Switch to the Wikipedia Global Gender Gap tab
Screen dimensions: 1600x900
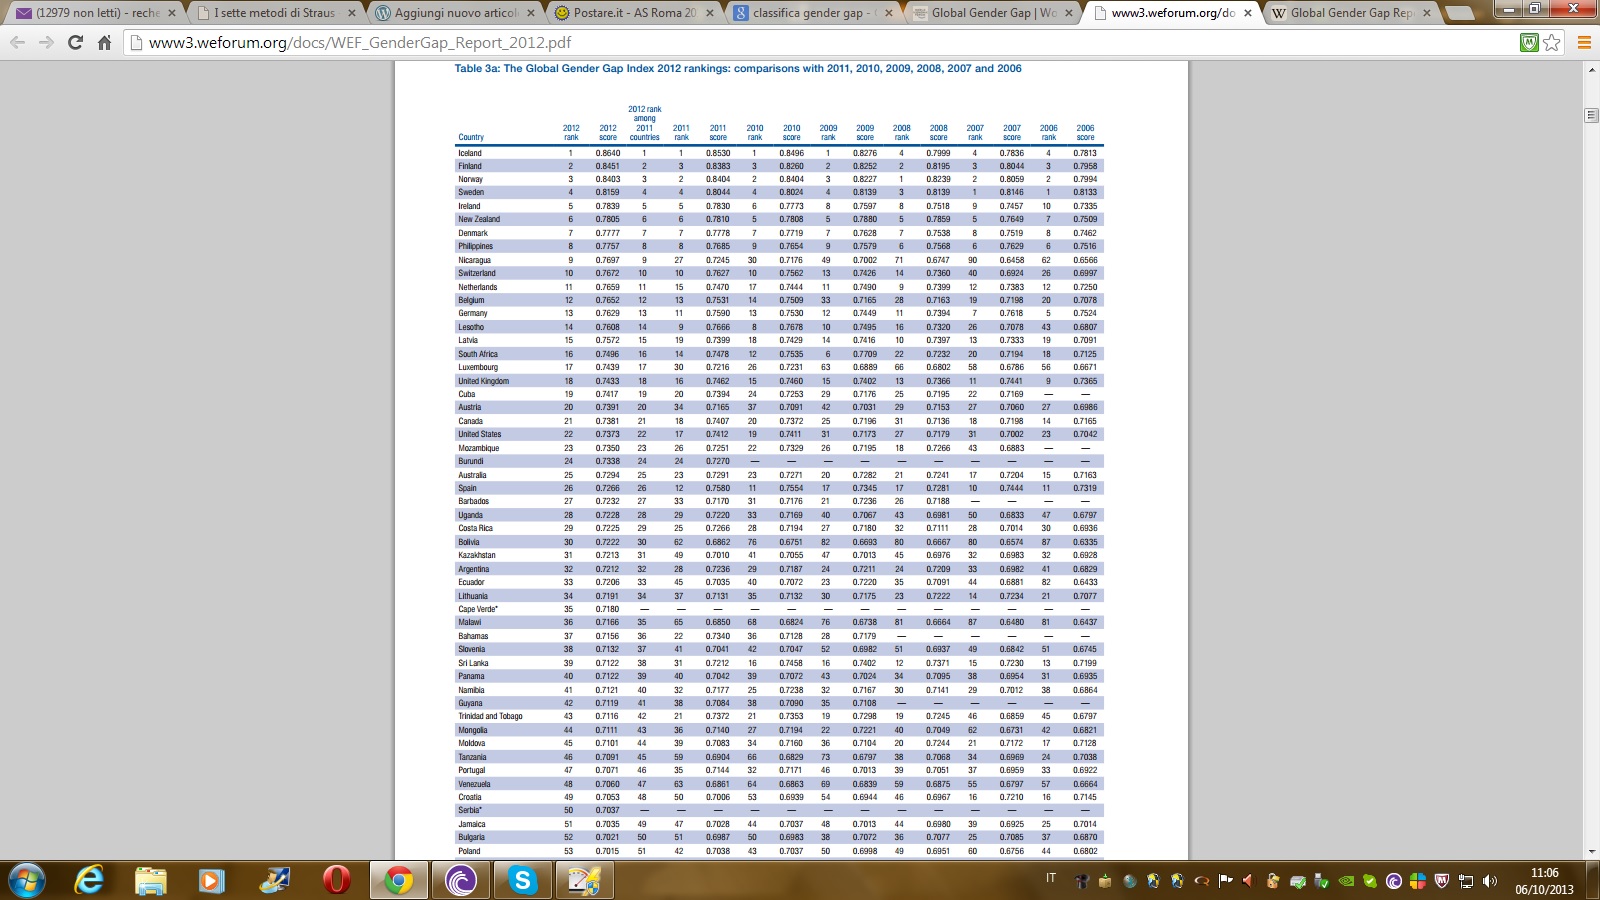[x=1350, y=13]
